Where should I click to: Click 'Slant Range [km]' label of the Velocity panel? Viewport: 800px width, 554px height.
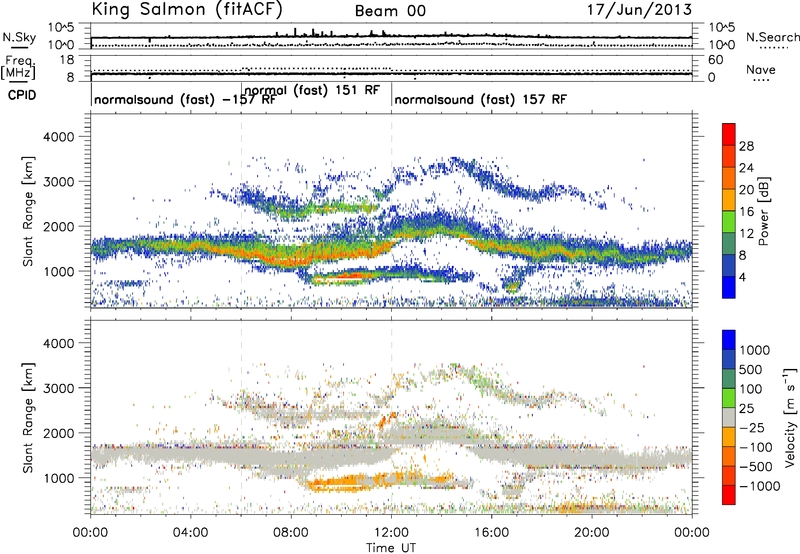28,418
